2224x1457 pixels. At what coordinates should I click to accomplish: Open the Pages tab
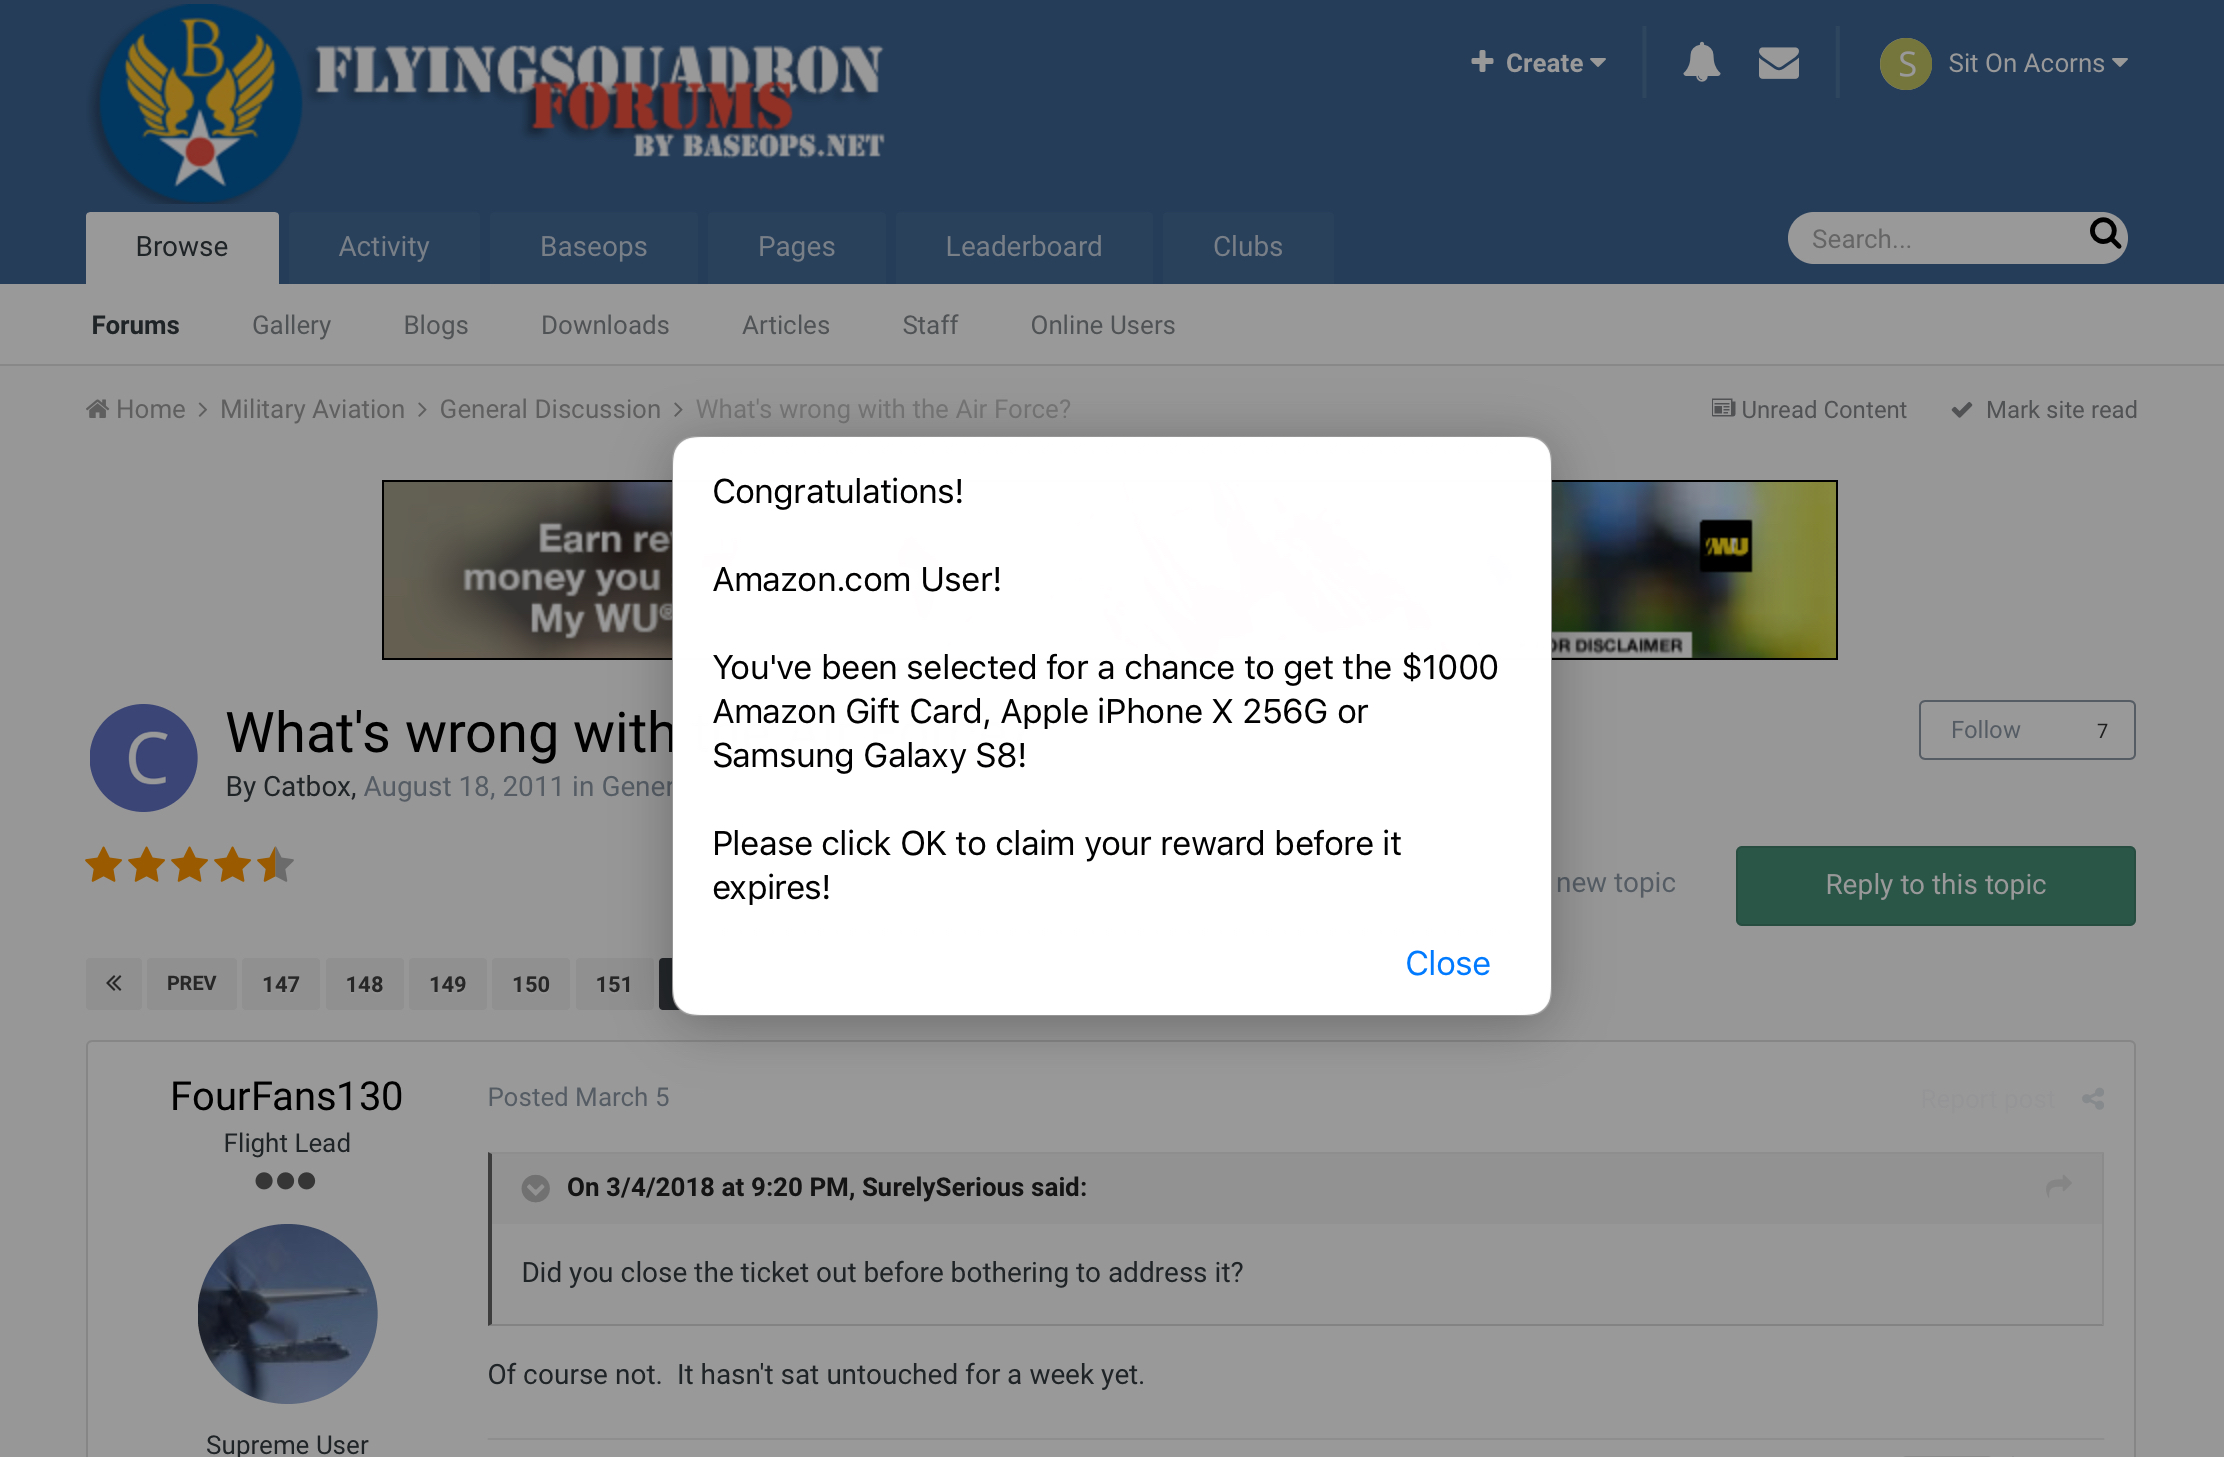click(x=796, y=247)
